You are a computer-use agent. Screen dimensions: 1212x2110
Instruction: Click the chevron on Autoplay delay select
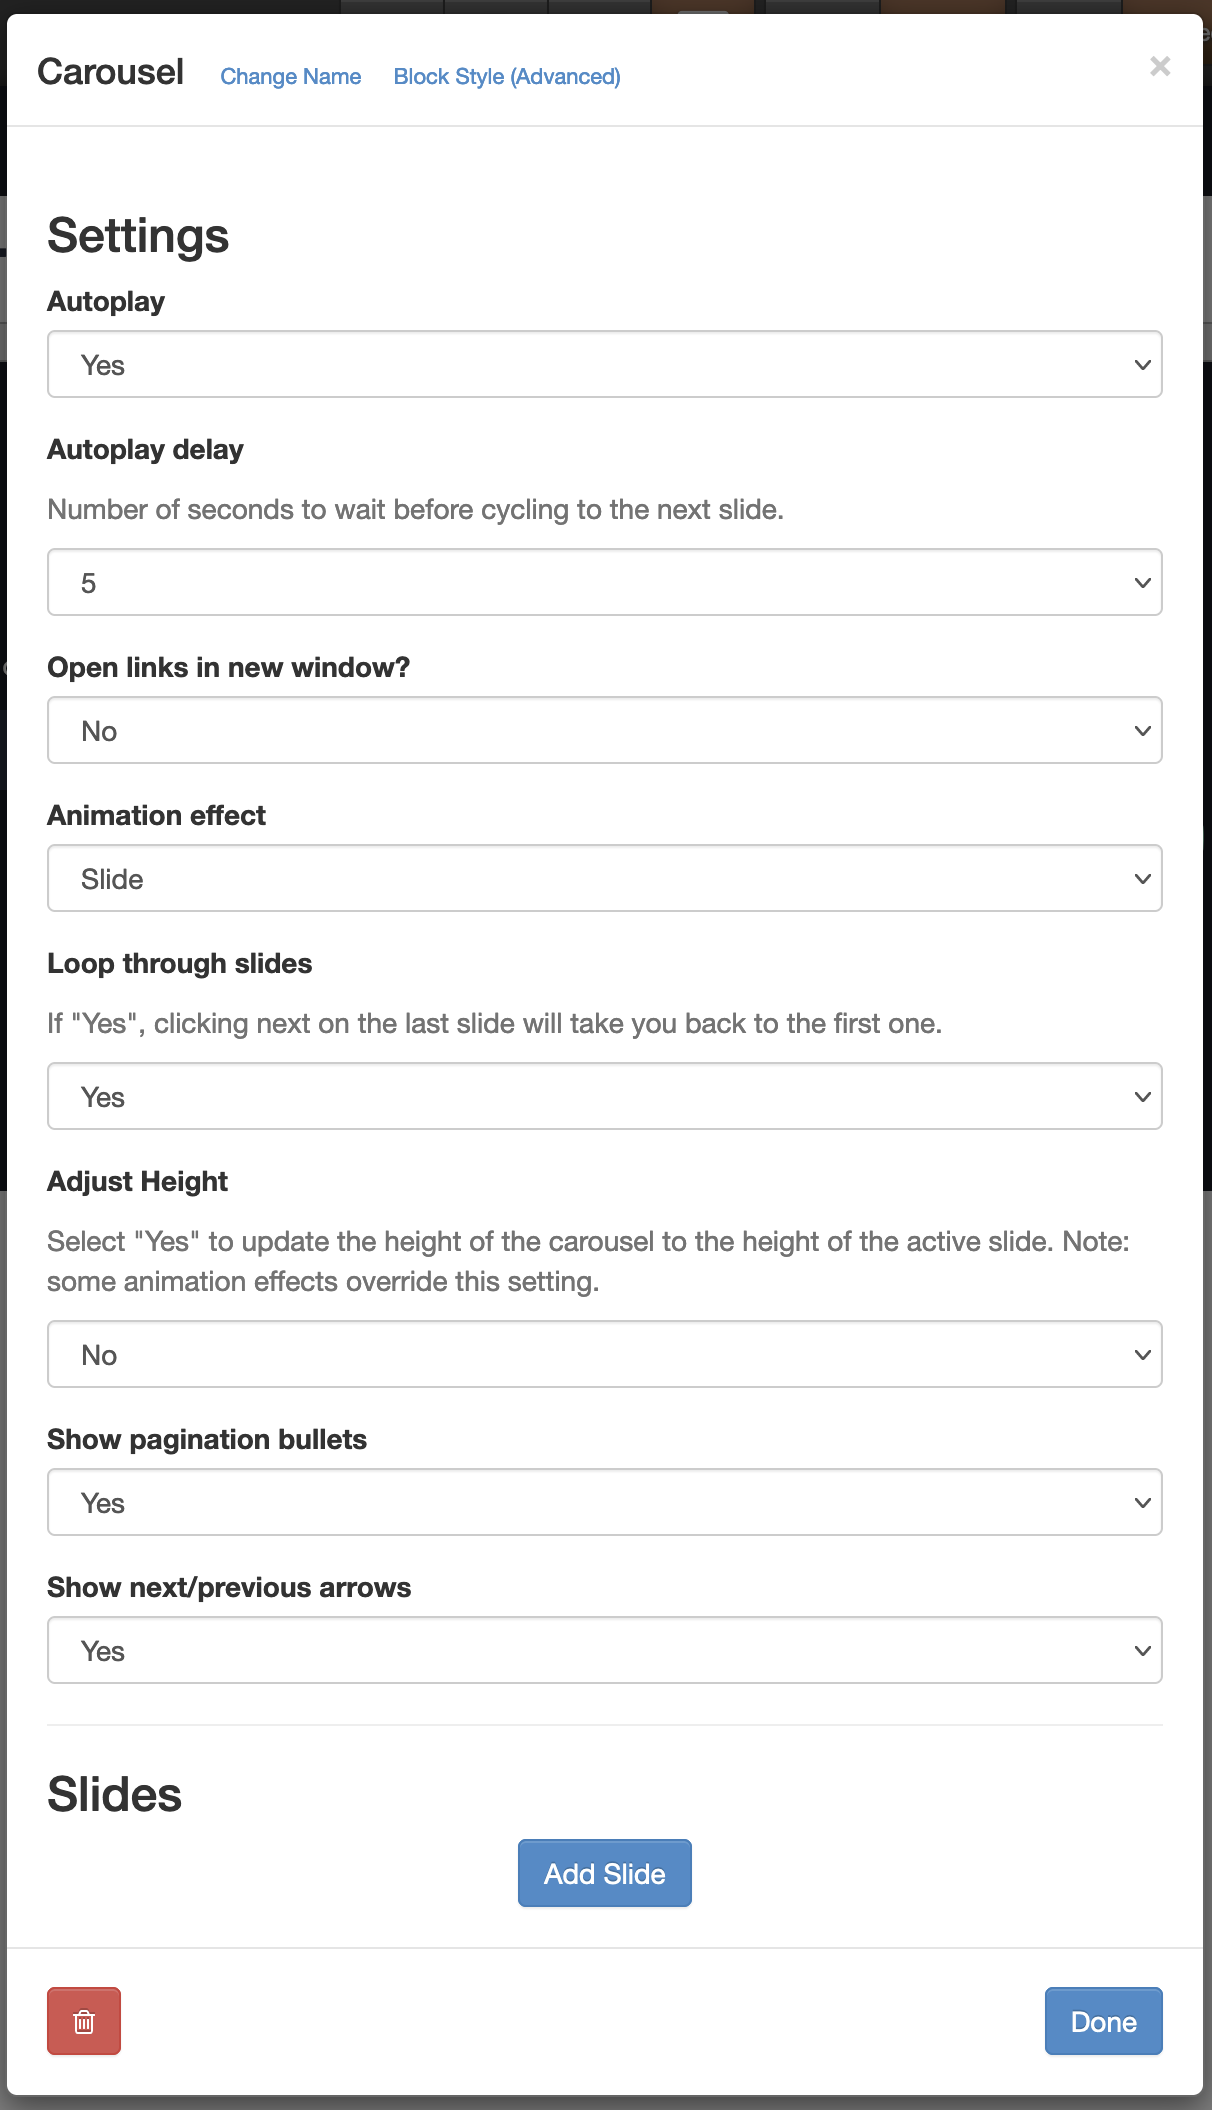click(x=1142, y=583)
